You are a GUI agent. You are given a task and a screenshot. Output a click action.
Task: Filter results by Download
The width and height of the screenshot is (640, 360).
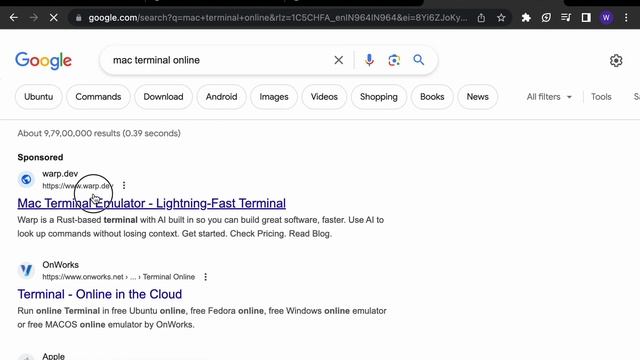163,97
